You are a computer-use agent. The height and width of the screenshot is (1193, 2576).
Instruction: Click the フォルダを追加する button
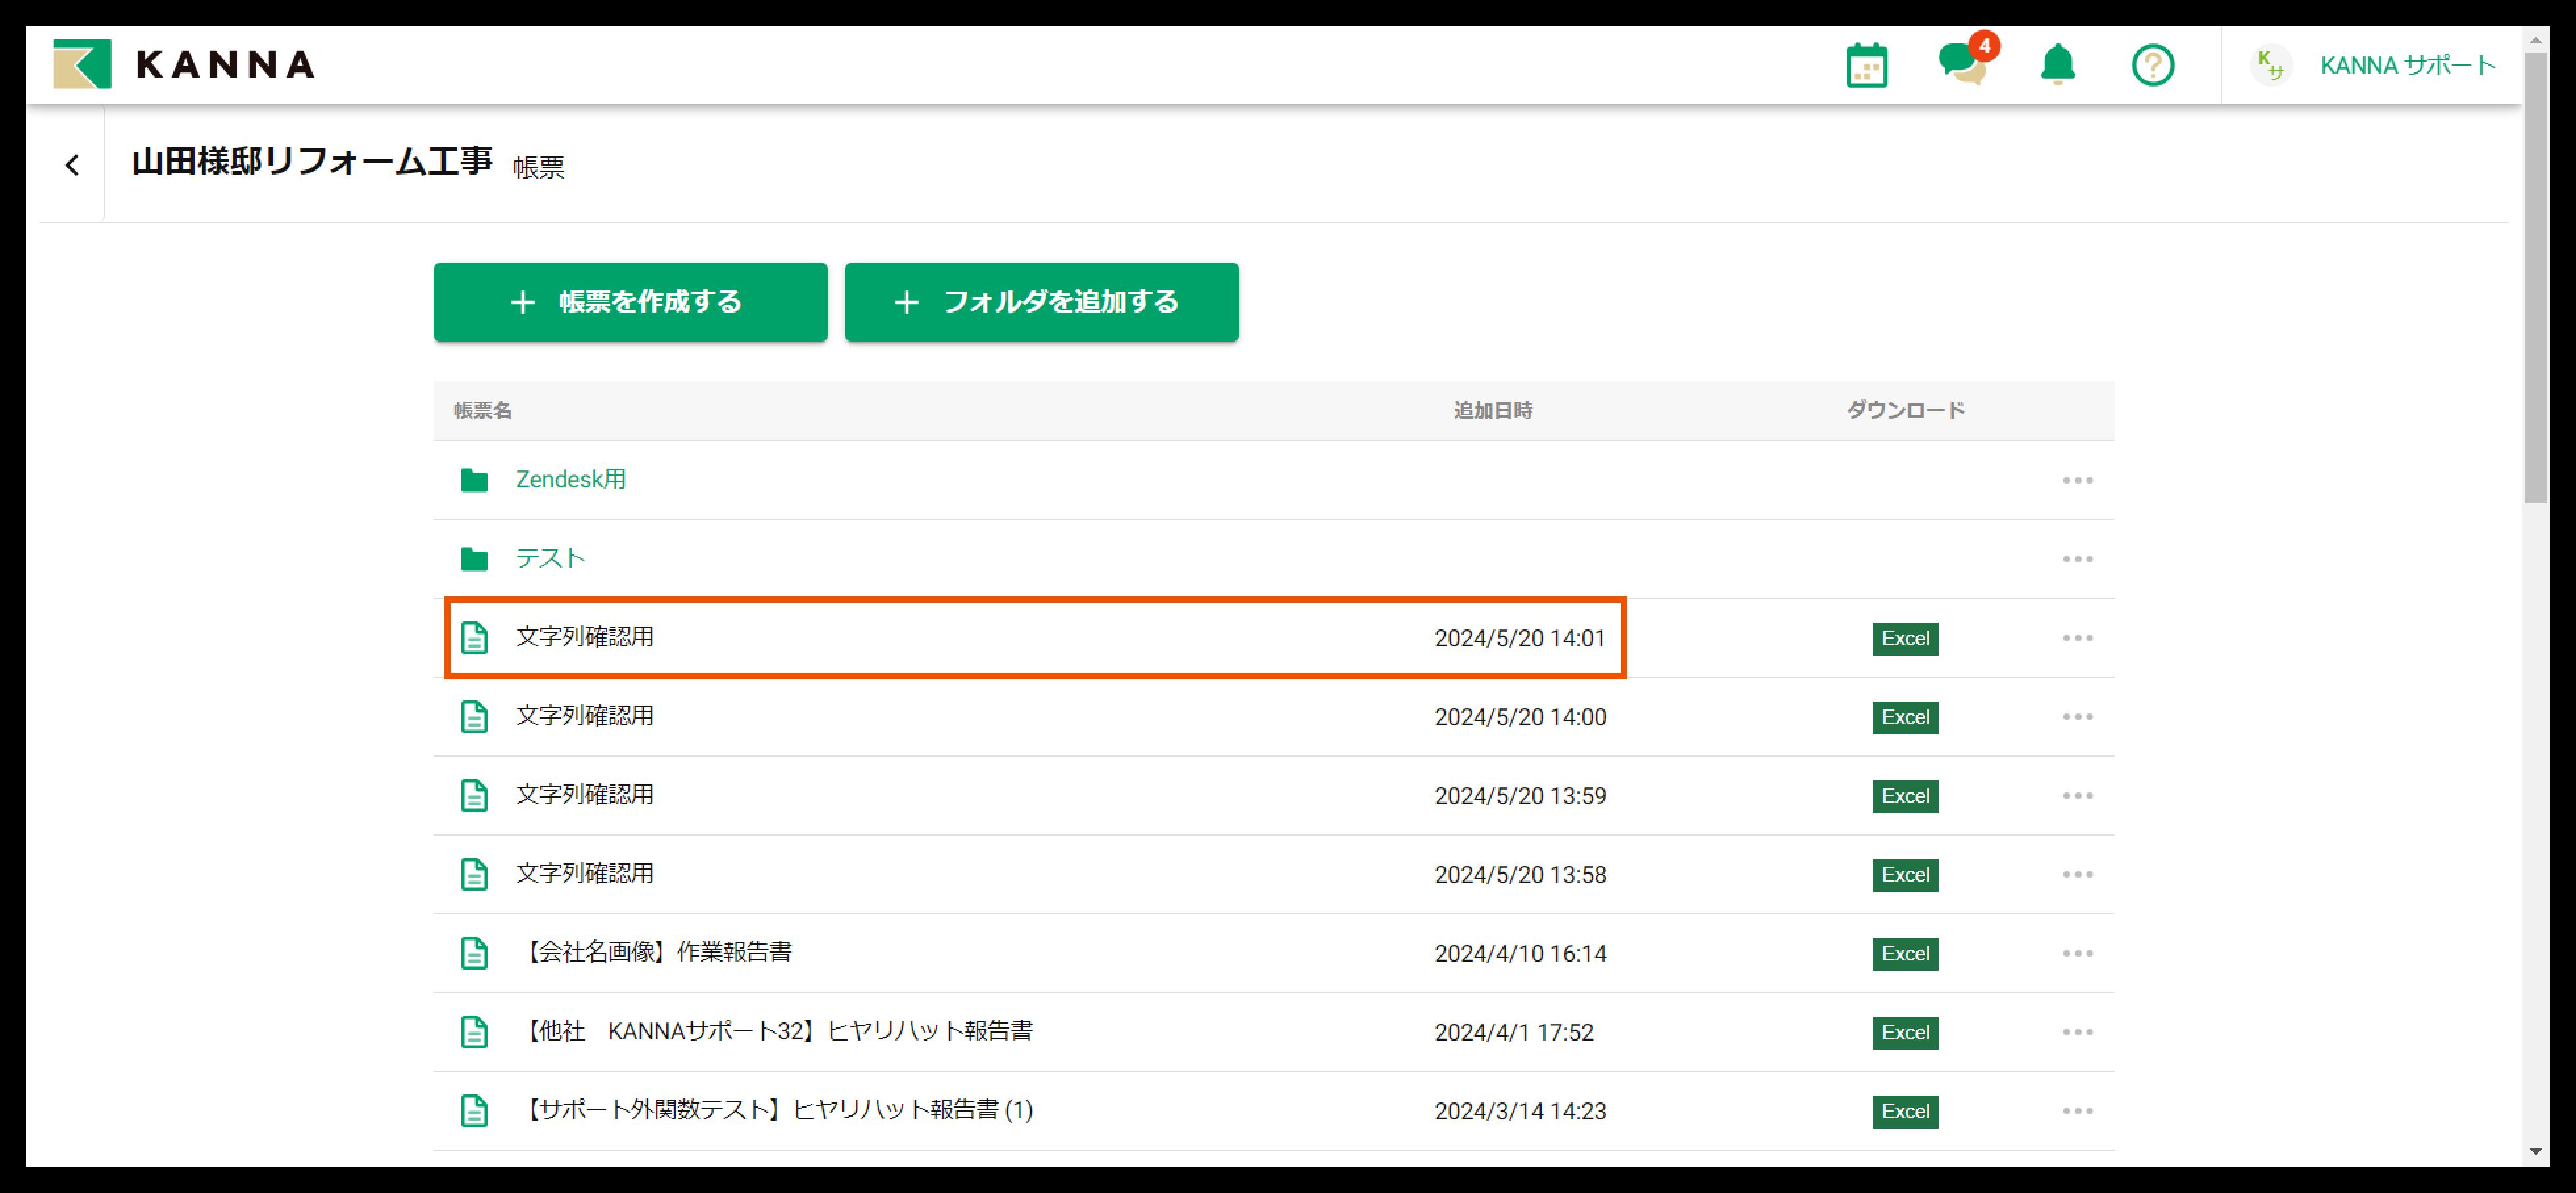1041,302
